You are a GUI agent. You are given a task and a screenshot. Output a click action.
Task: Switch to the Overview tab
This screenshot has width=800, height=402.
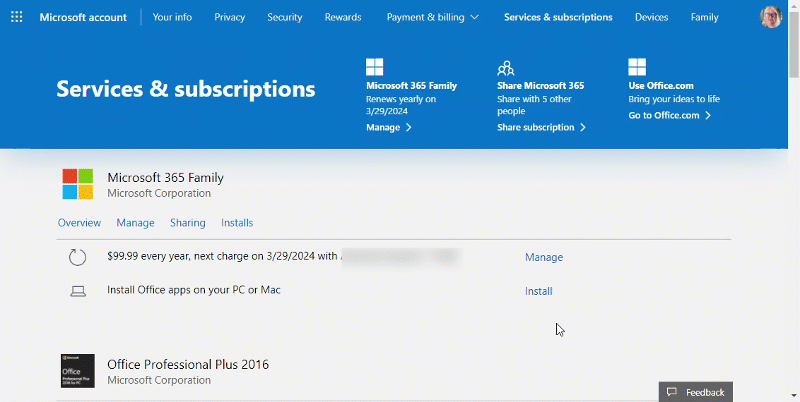coord(79,223)
